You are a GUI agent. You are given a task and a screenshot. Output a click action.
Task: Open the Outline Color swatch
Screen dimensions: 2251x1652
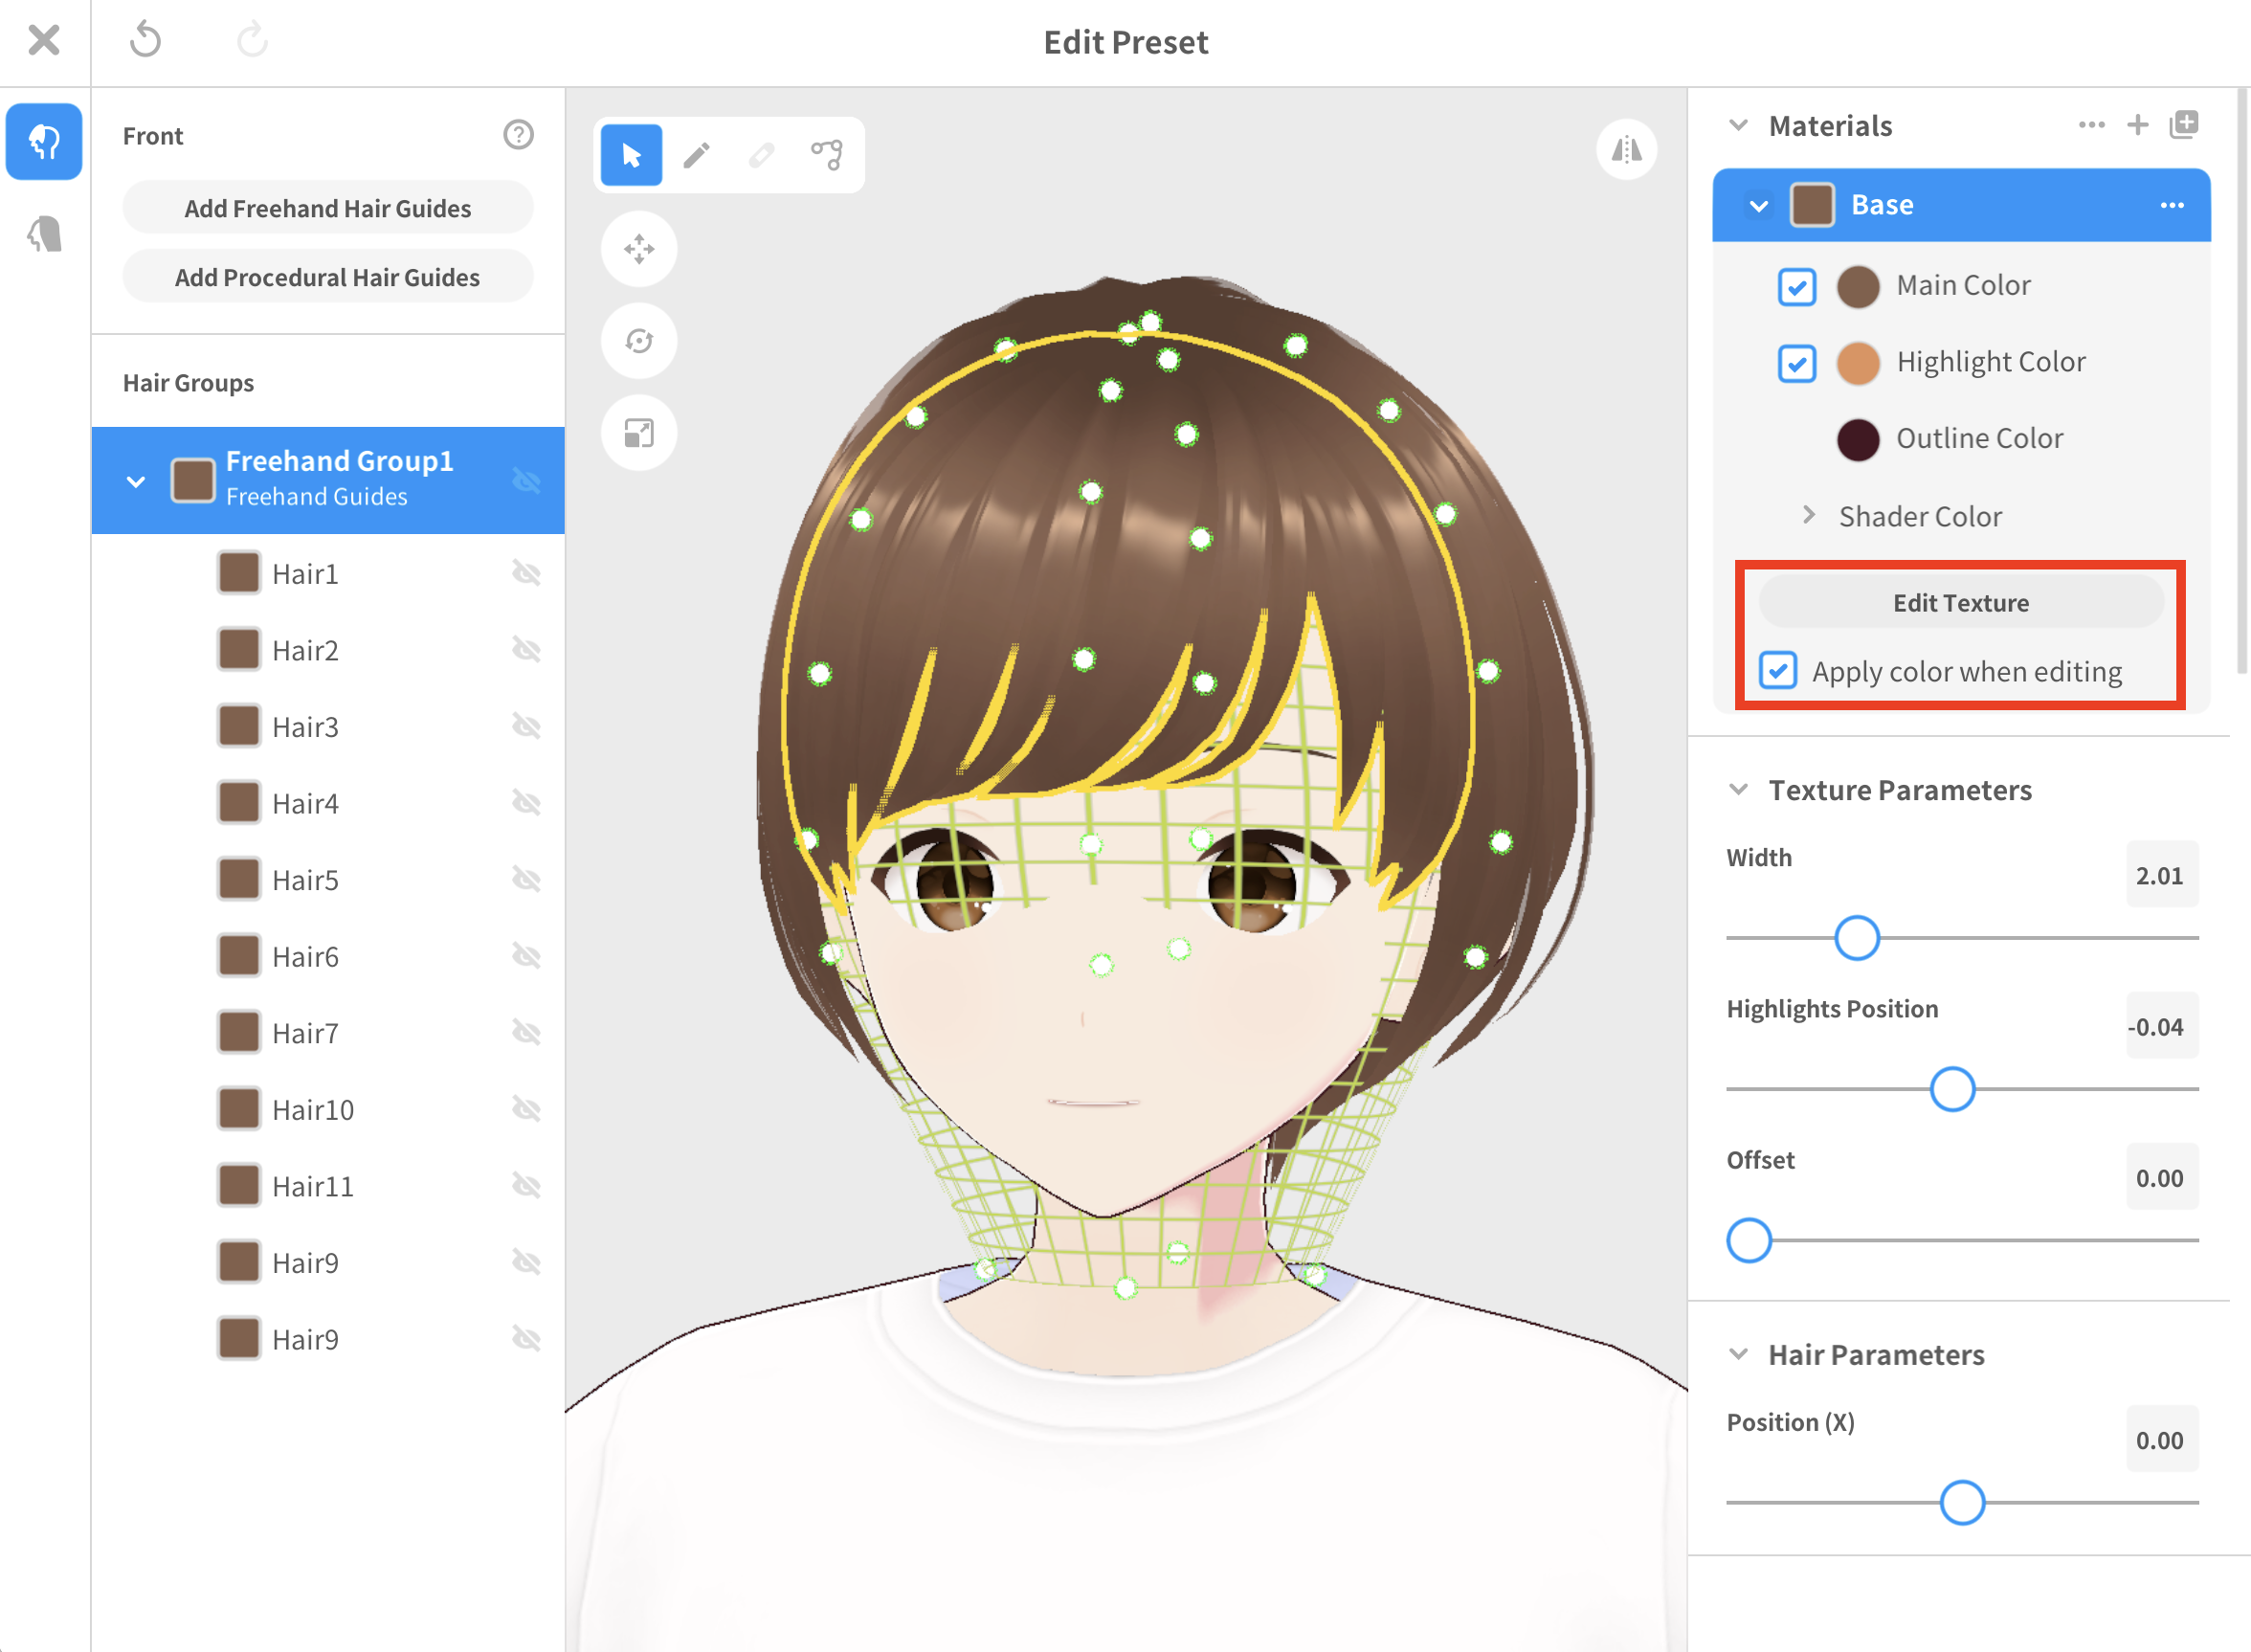click(1858, 440)
